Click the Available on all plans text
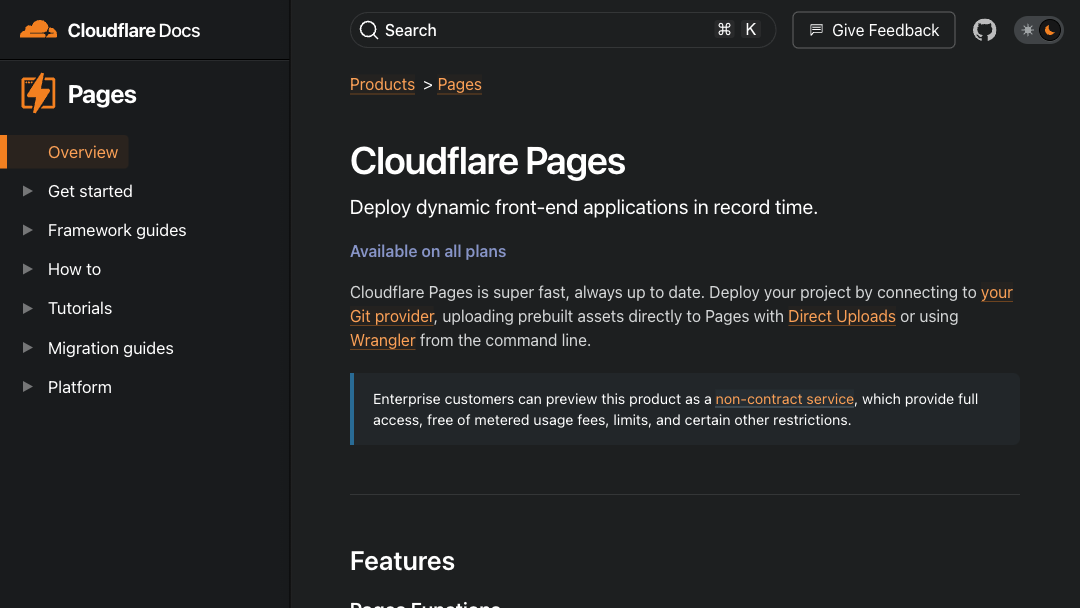 (428, 251)
